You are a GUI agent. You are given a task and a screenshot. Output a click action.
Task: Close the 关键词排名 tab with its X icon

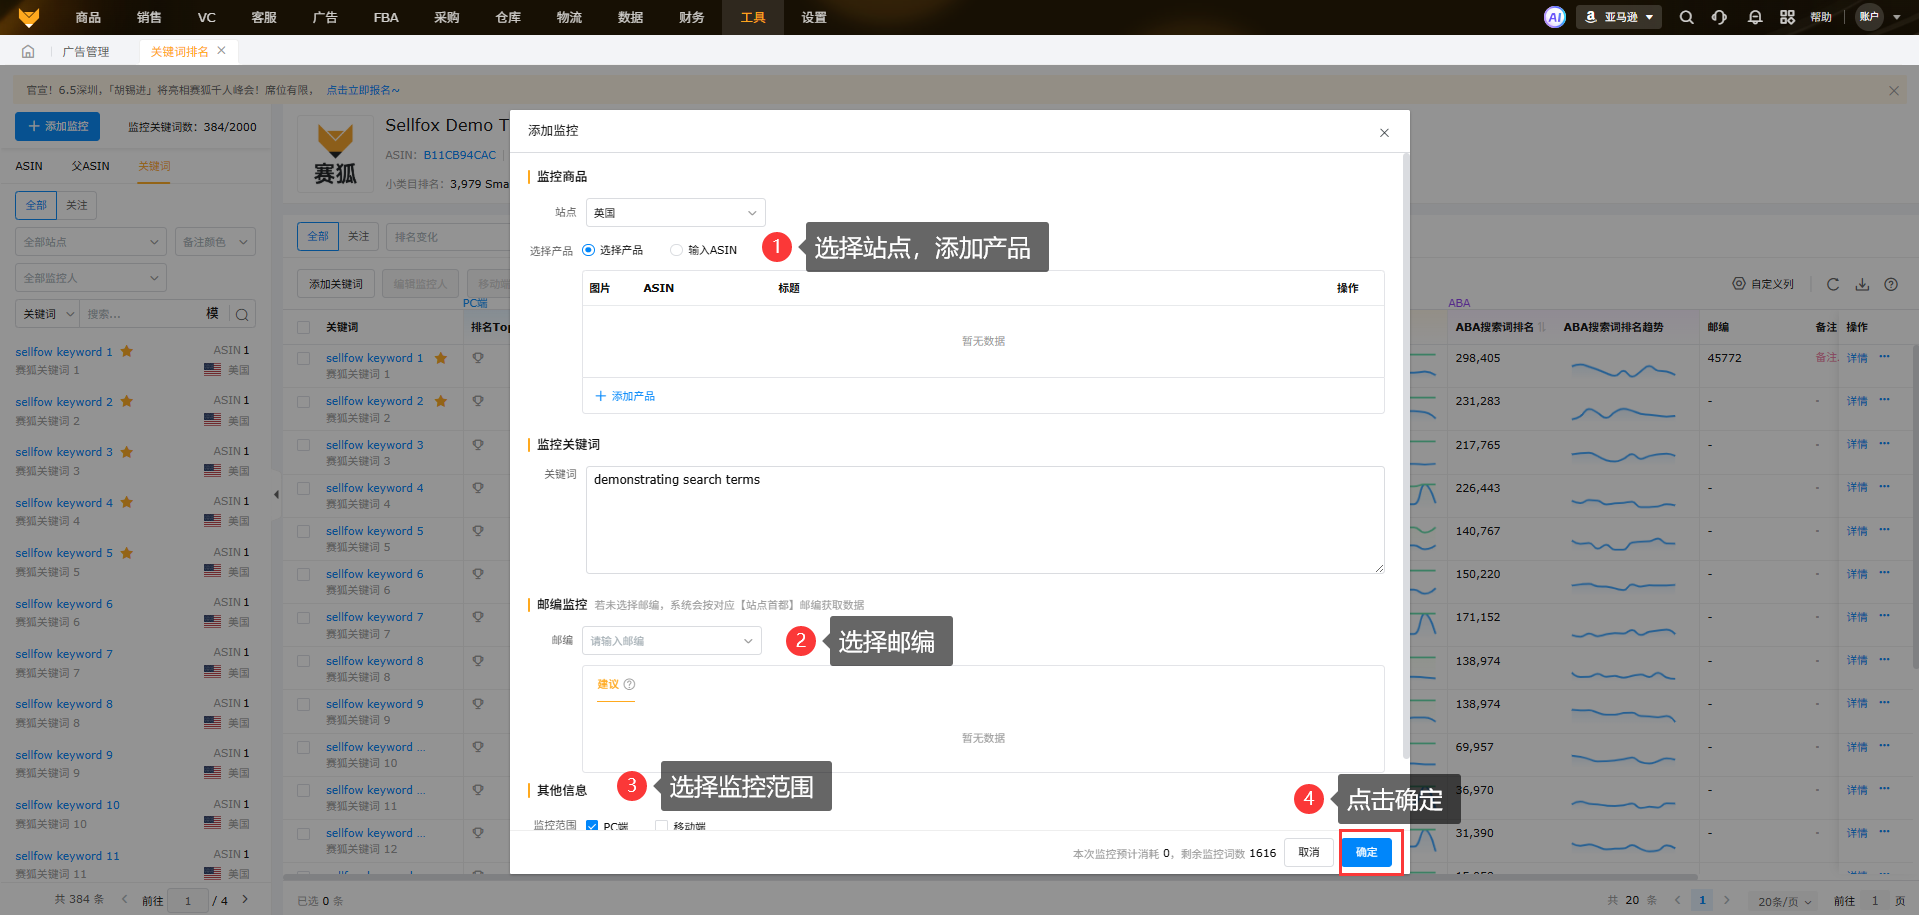coord(221,50)
